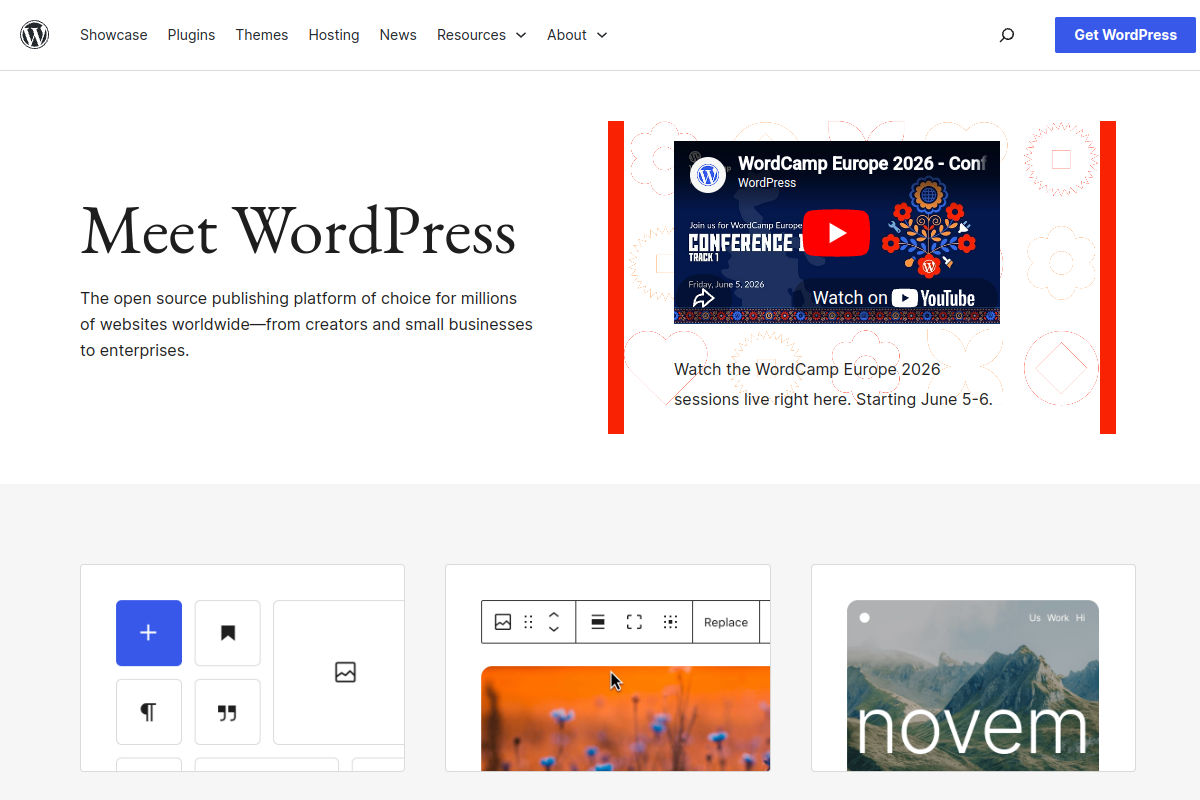Open the site search magnifier icon
1200x800 pixels.
(1007, 35)
